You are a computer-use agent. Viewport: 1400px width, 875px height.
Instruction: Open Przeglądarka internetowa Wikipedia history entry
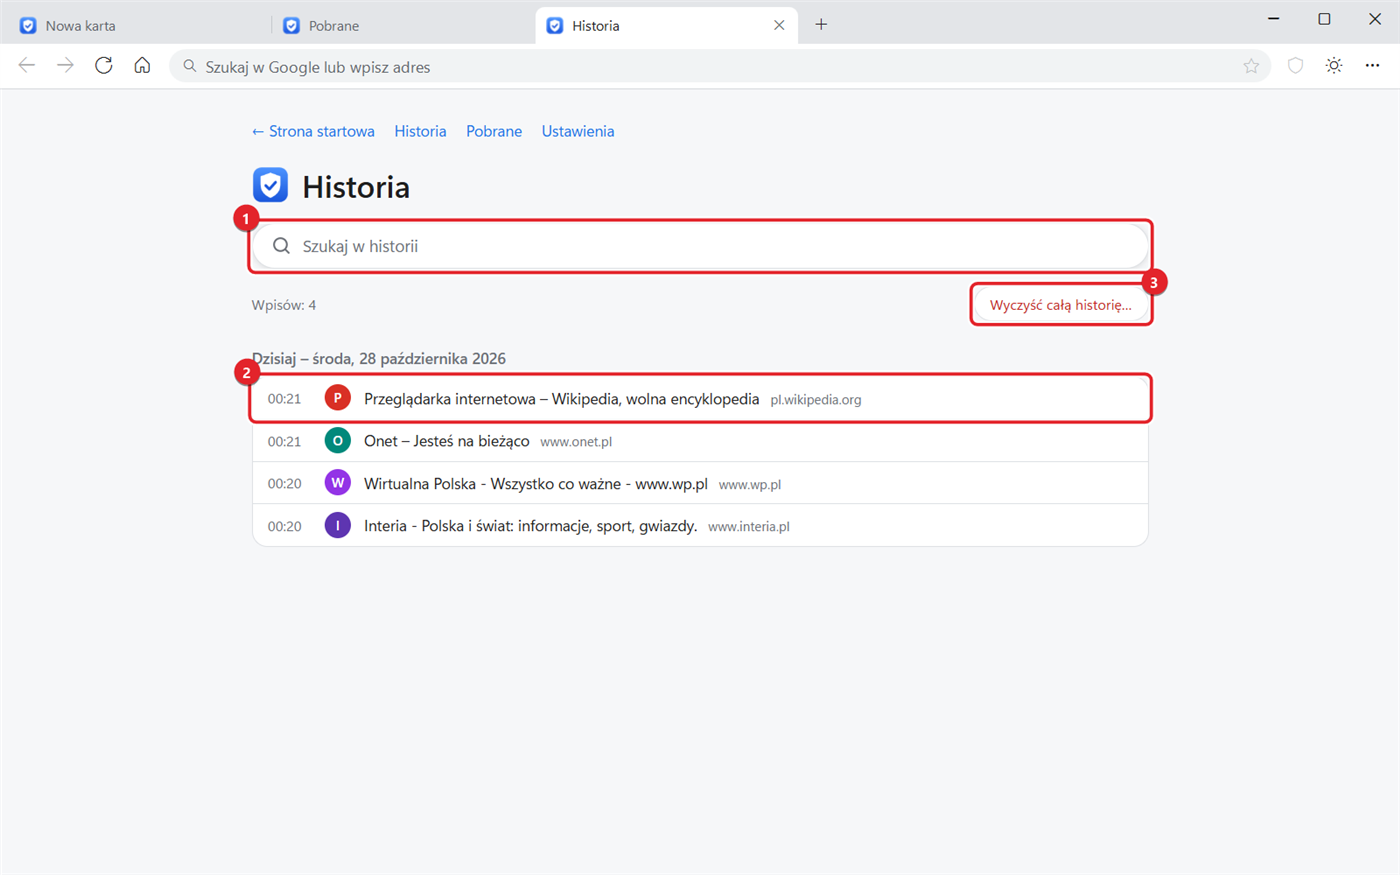click(x=700, y=399)
